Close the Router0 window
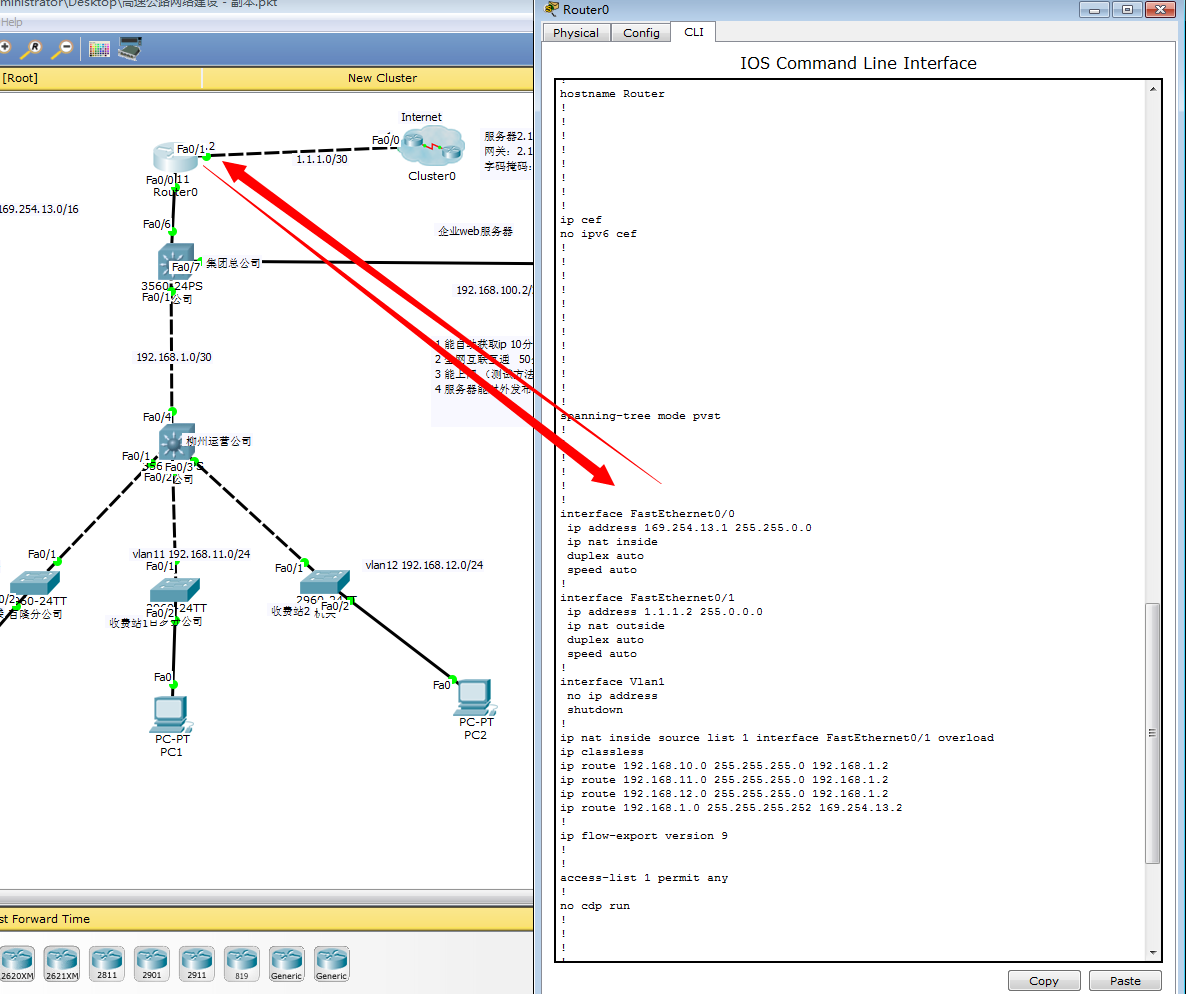 pyautogui.click(x=1160, y=10)
